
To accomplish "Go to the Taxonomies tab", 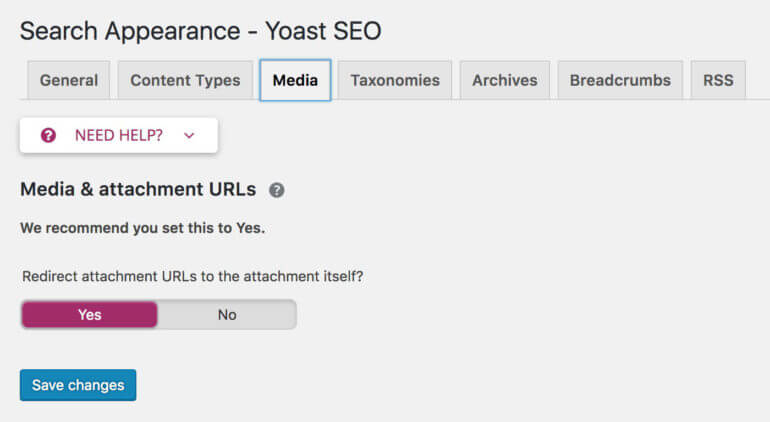I will tap(395, 80).
